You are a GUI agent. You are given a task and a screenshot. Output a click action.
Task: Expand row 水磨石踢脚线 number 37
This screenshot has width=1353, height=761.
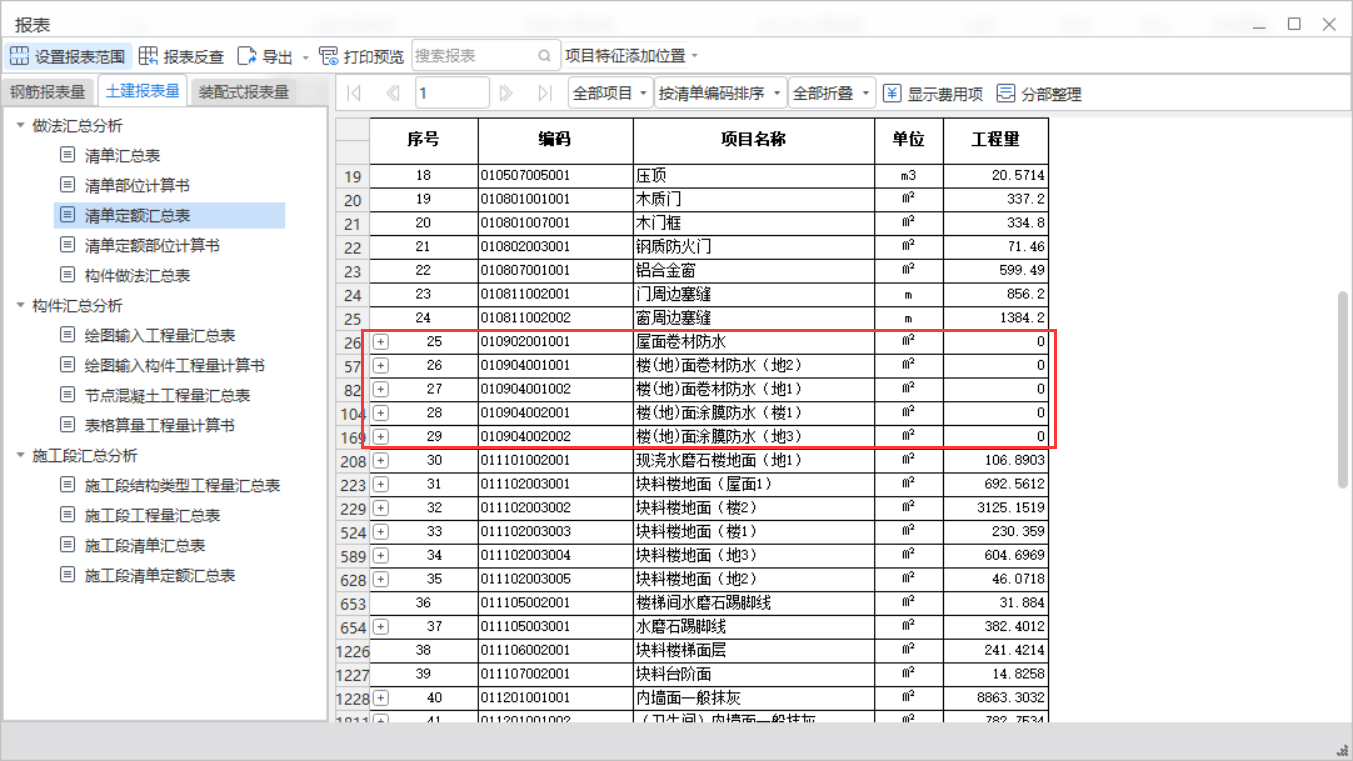(381, 627)
